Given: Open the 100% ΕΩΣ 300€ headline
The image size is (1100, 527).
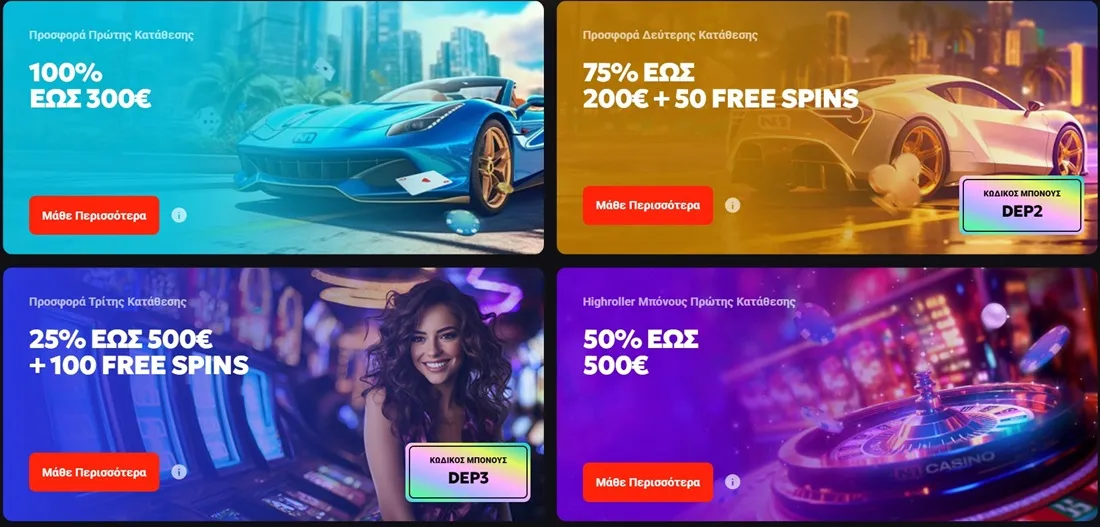Looking at the screenshot, I should [90, 86].
